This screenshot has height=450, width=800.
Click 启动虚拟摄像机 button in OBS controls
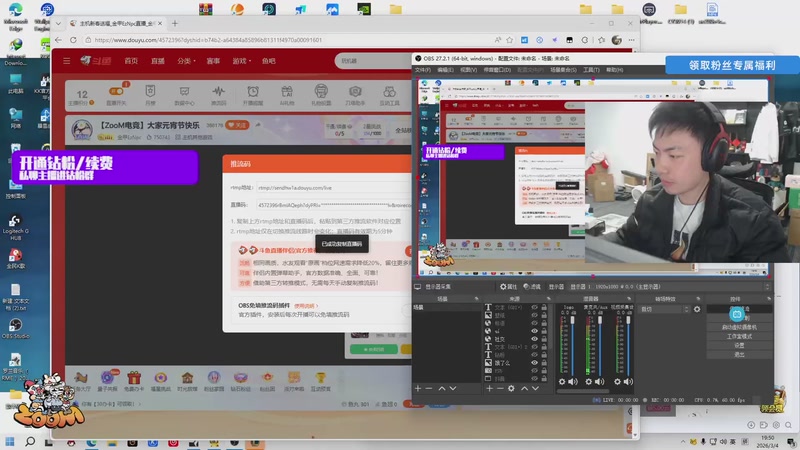[739, 327]
